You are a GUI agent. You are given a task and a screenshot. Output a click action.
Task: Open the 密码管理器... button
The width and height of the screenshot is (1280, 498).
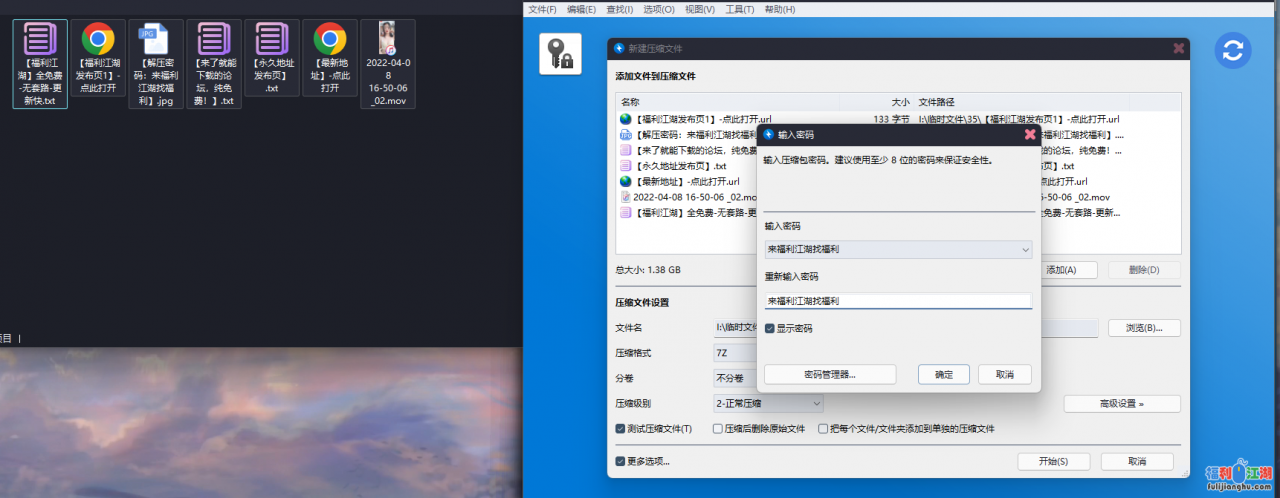[829, 374]
